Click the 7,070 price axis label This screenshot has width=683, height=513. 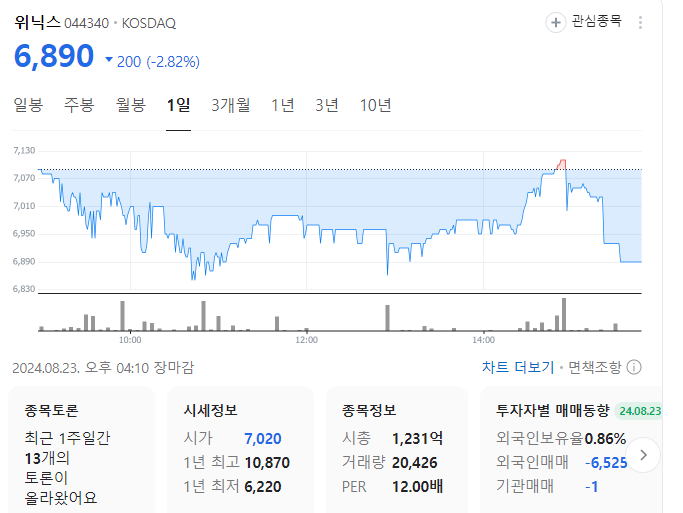click(24, 178)
